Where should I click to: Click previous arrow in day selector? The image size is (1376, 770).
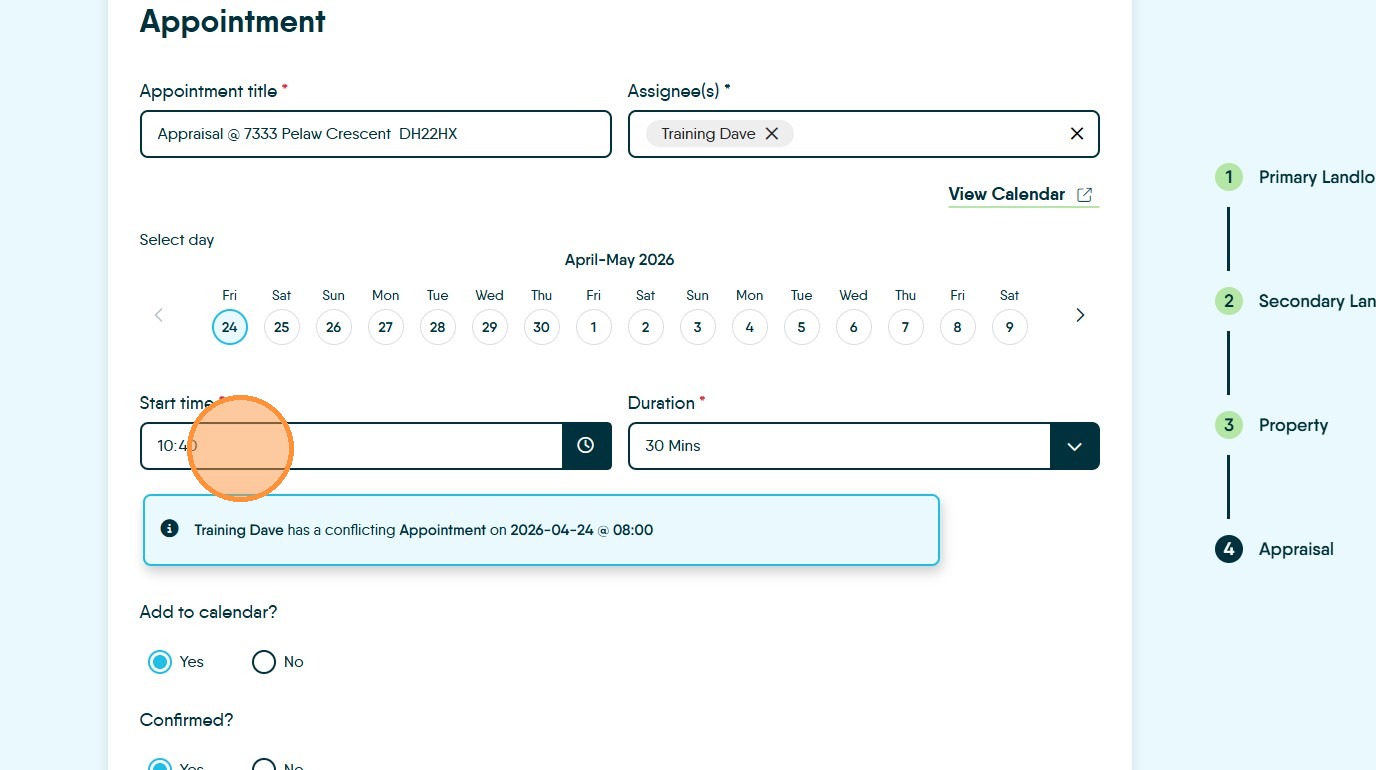pyautogui.click(x=158, y=315)
